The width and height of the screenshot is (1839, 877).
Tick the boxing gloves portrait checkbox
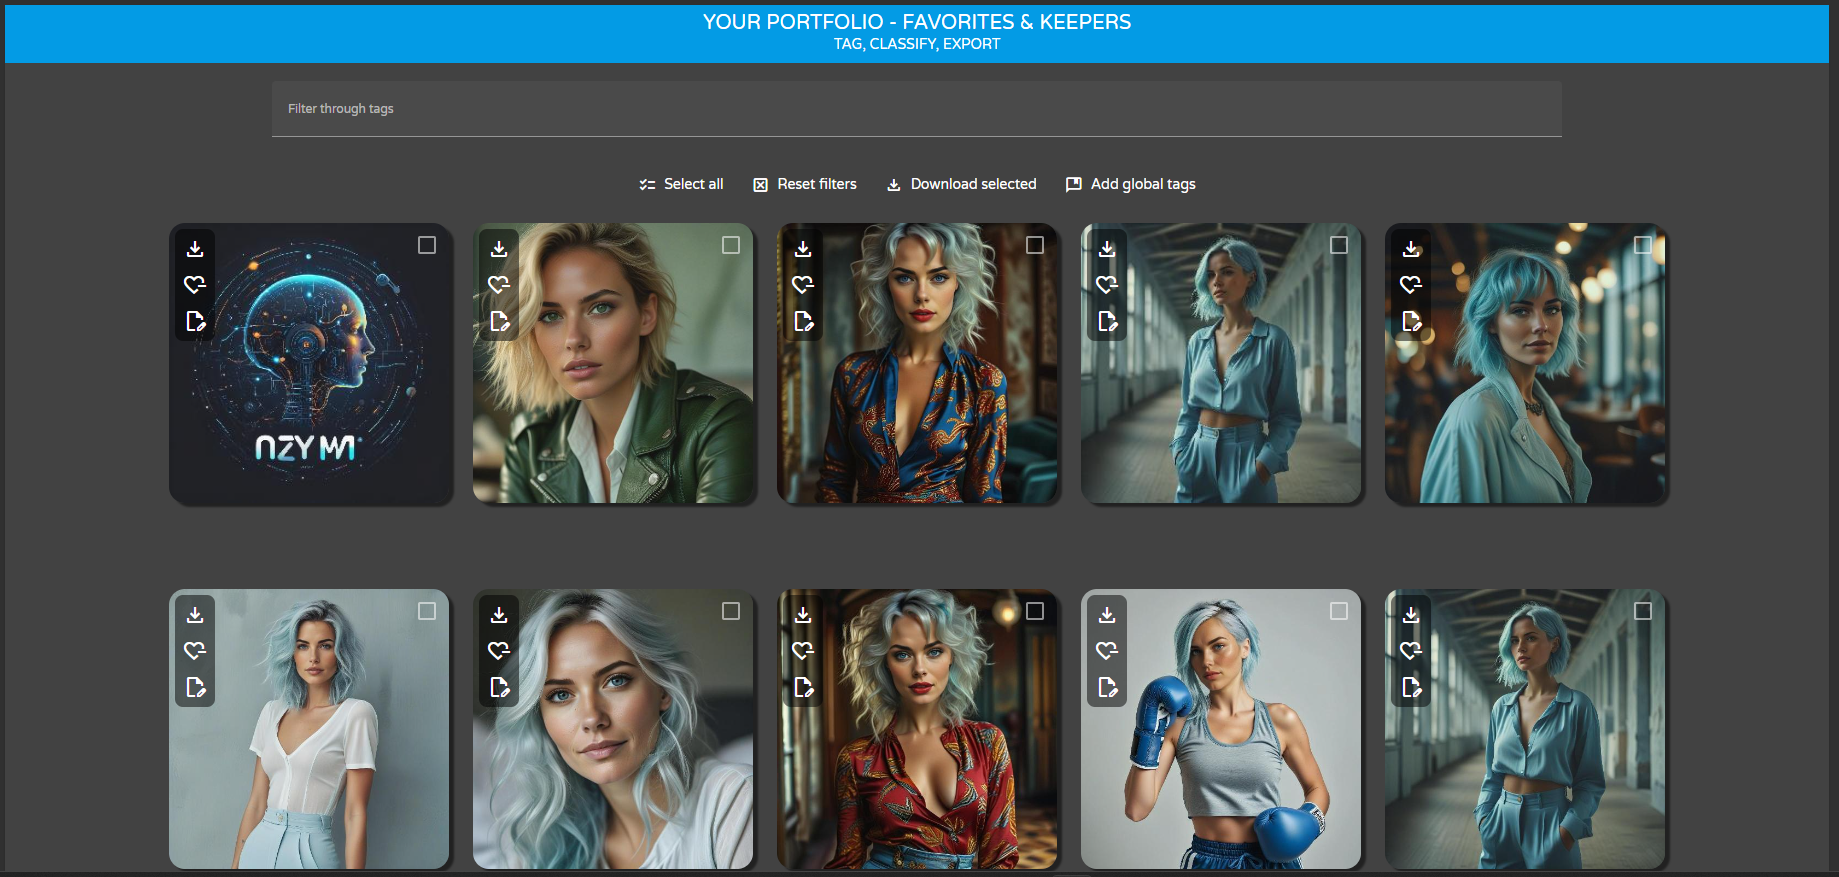[x=1339, y=611]
